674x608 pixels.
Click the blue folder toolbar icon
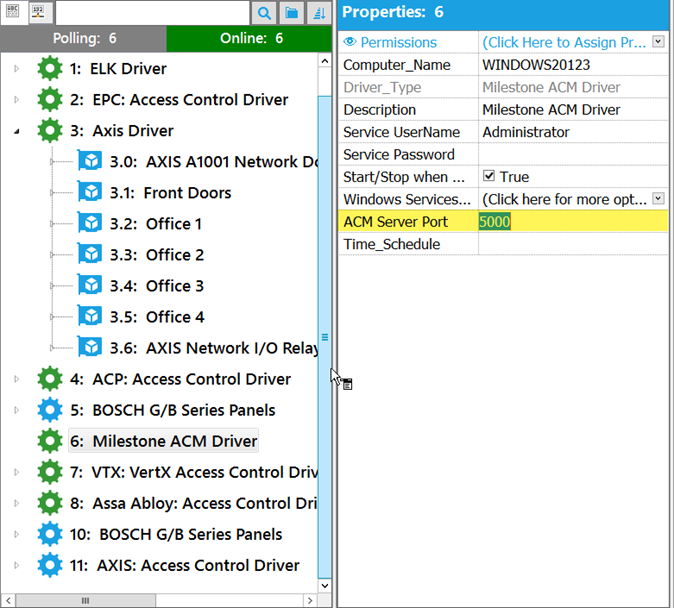(x=291, y=13)
